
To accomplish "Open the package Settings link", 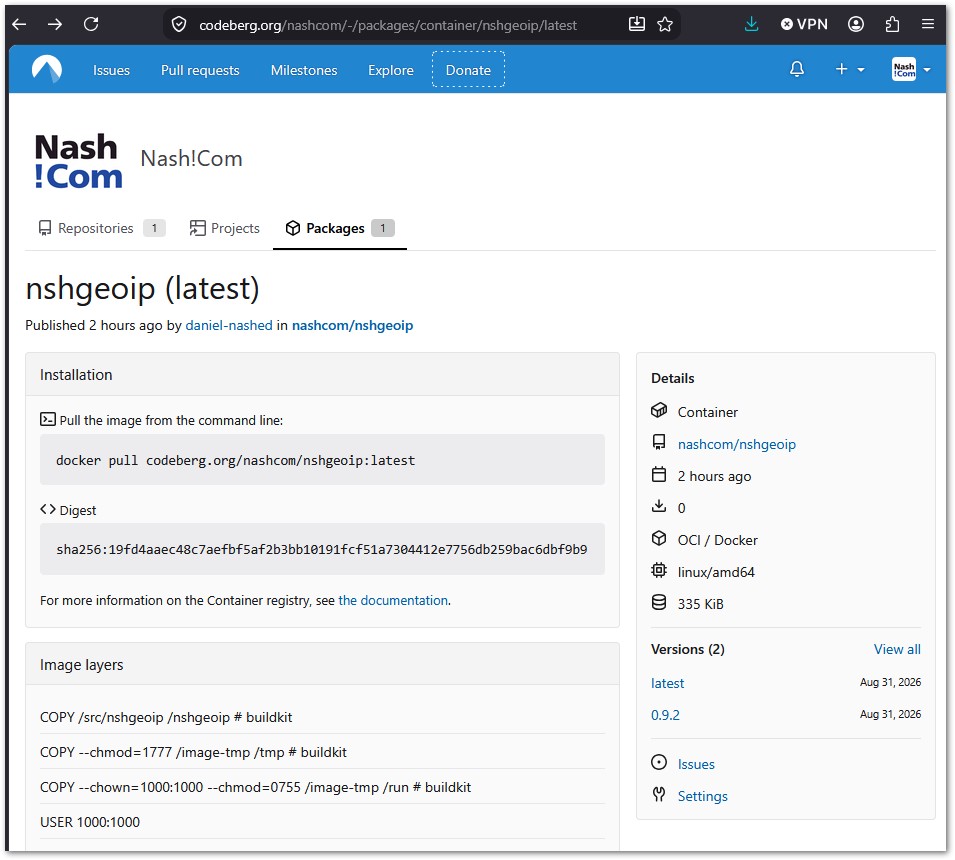I will [x=702, y=796].
